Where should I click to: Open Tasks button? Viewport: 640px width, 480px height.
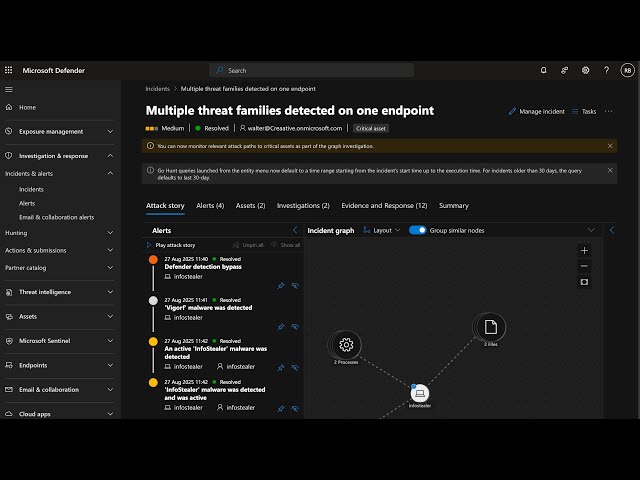584,111
